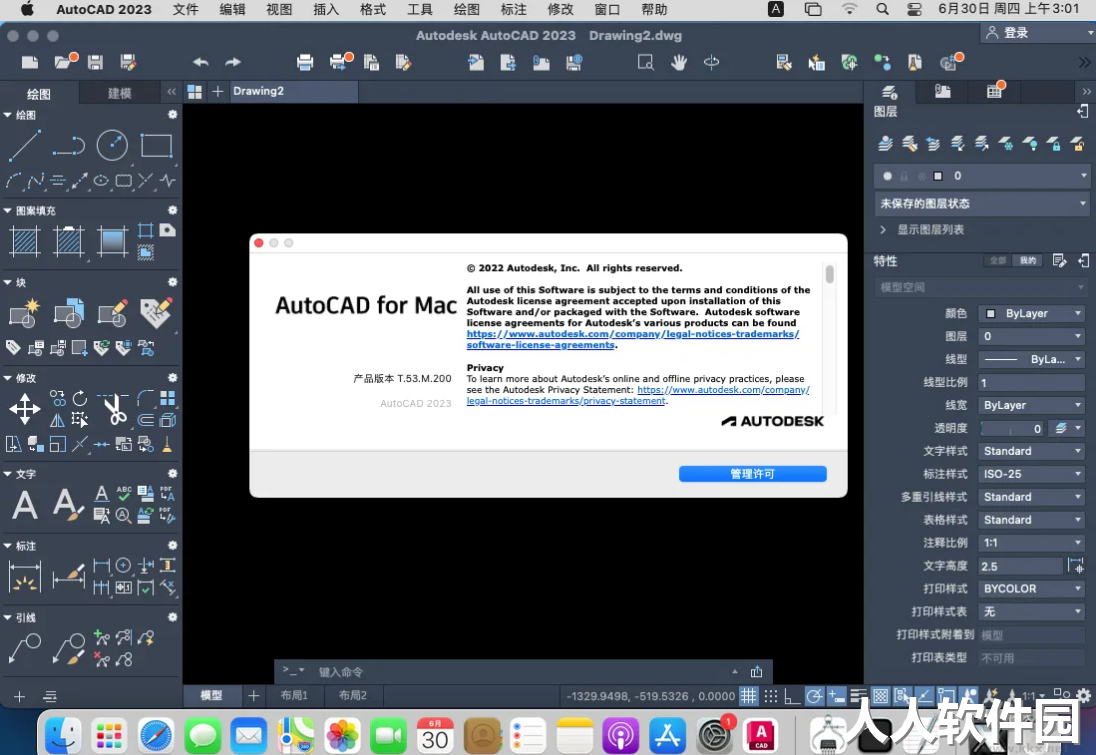Select the Rotate tool

(x=80, y=398)
